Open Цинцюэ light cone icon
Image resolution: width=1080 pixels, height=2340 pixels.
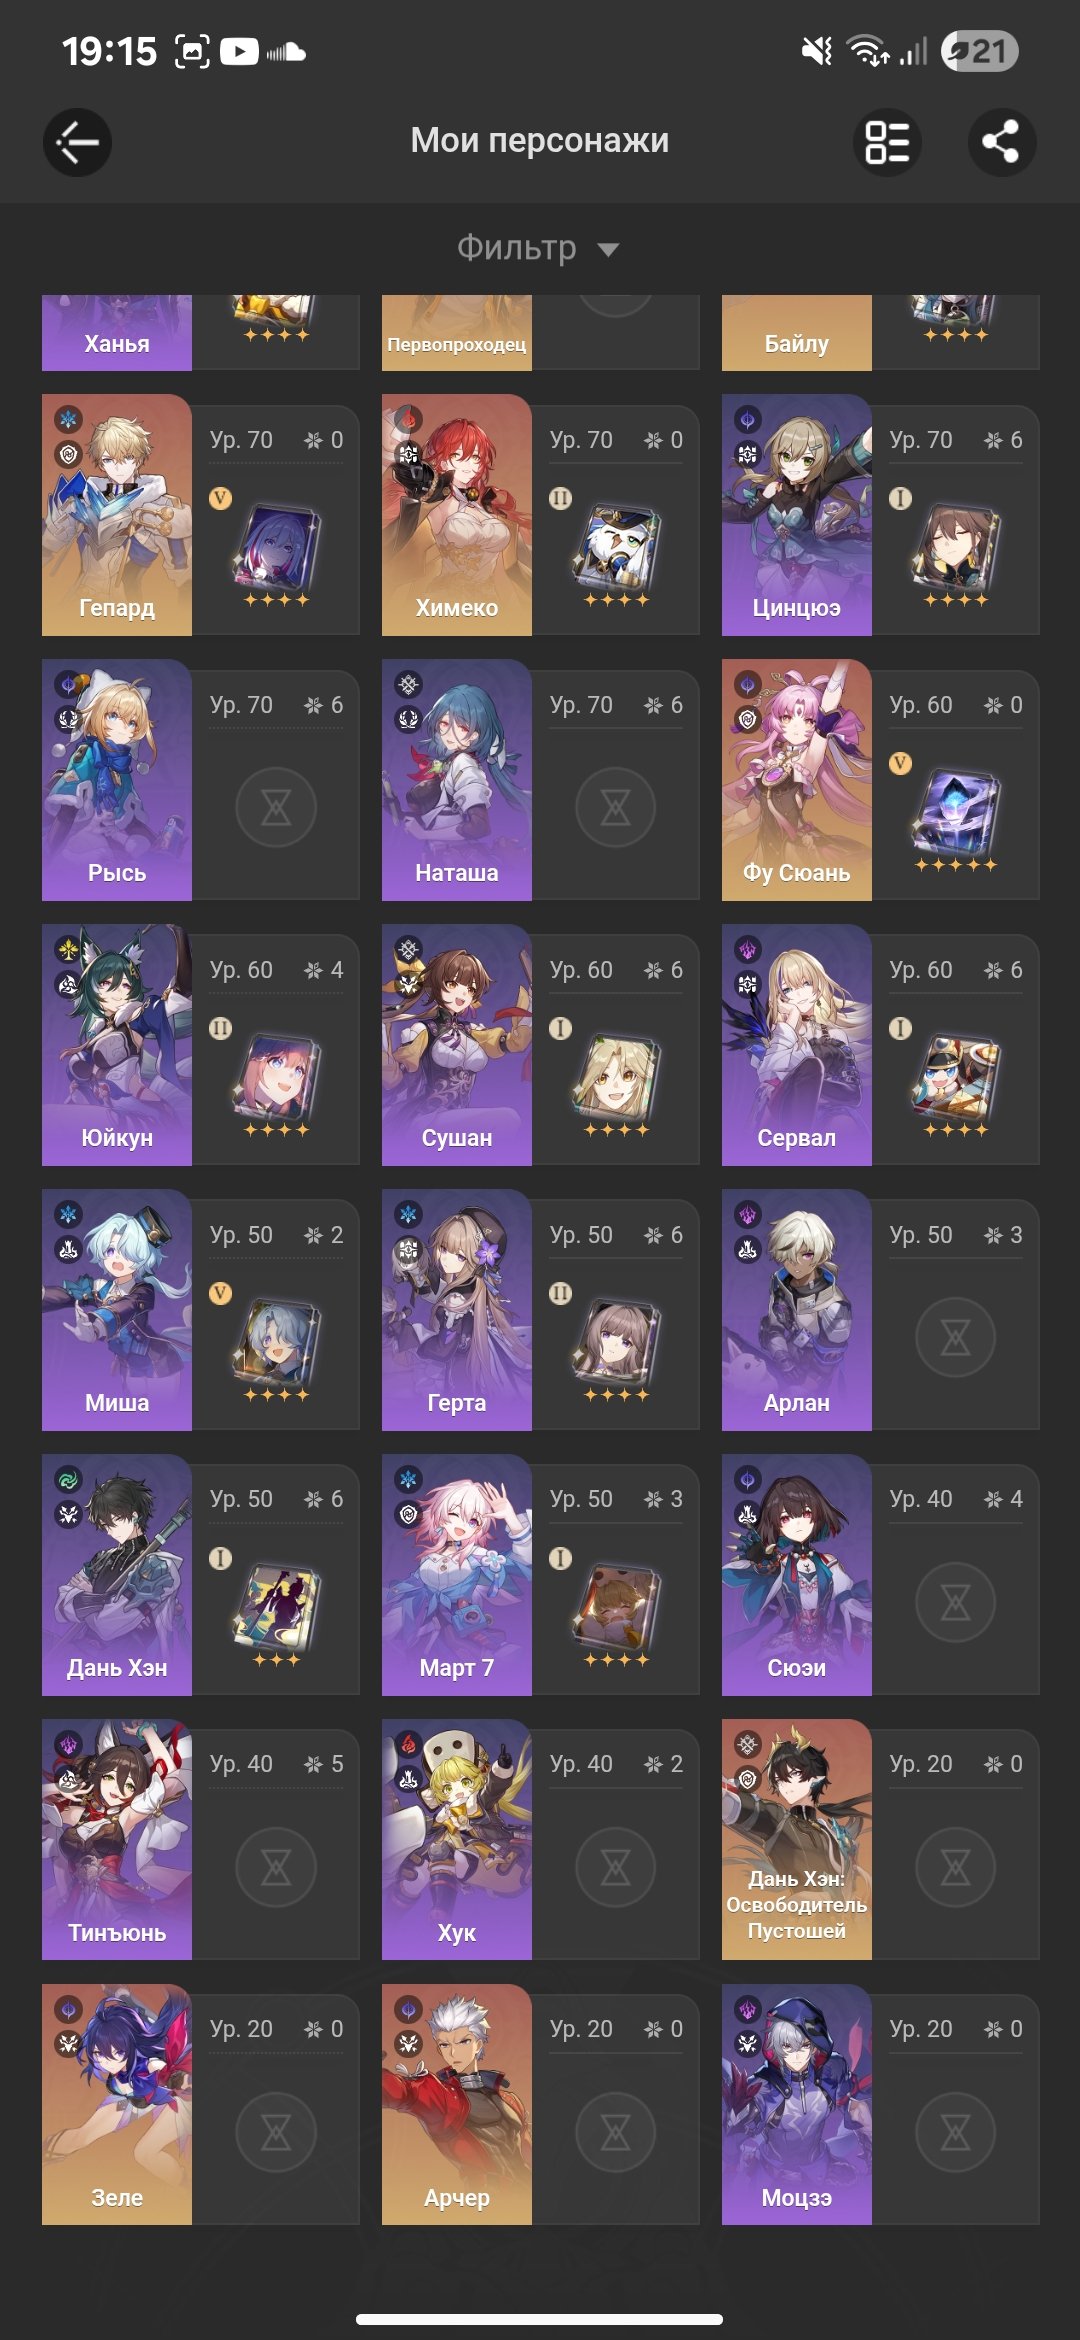(956, 549)
